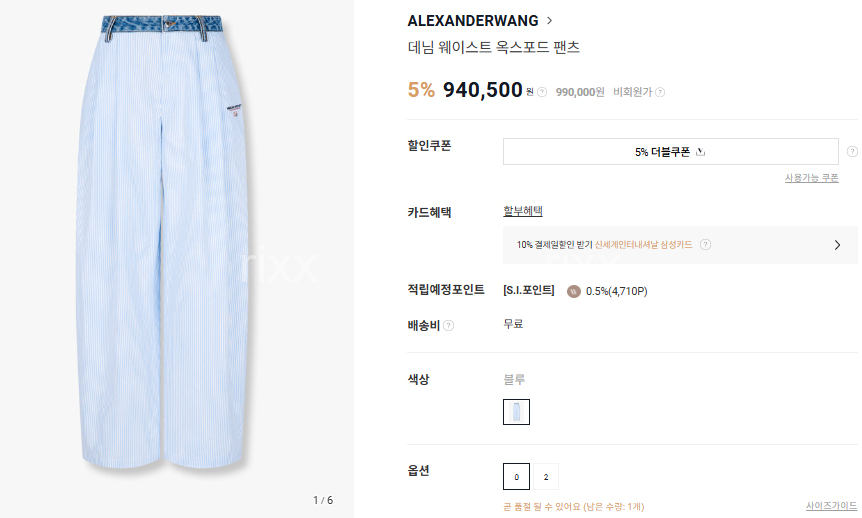Click the help icon next to 비회원가
The height and width of the screenshot is (518, 862).
[x=660, y=92]
